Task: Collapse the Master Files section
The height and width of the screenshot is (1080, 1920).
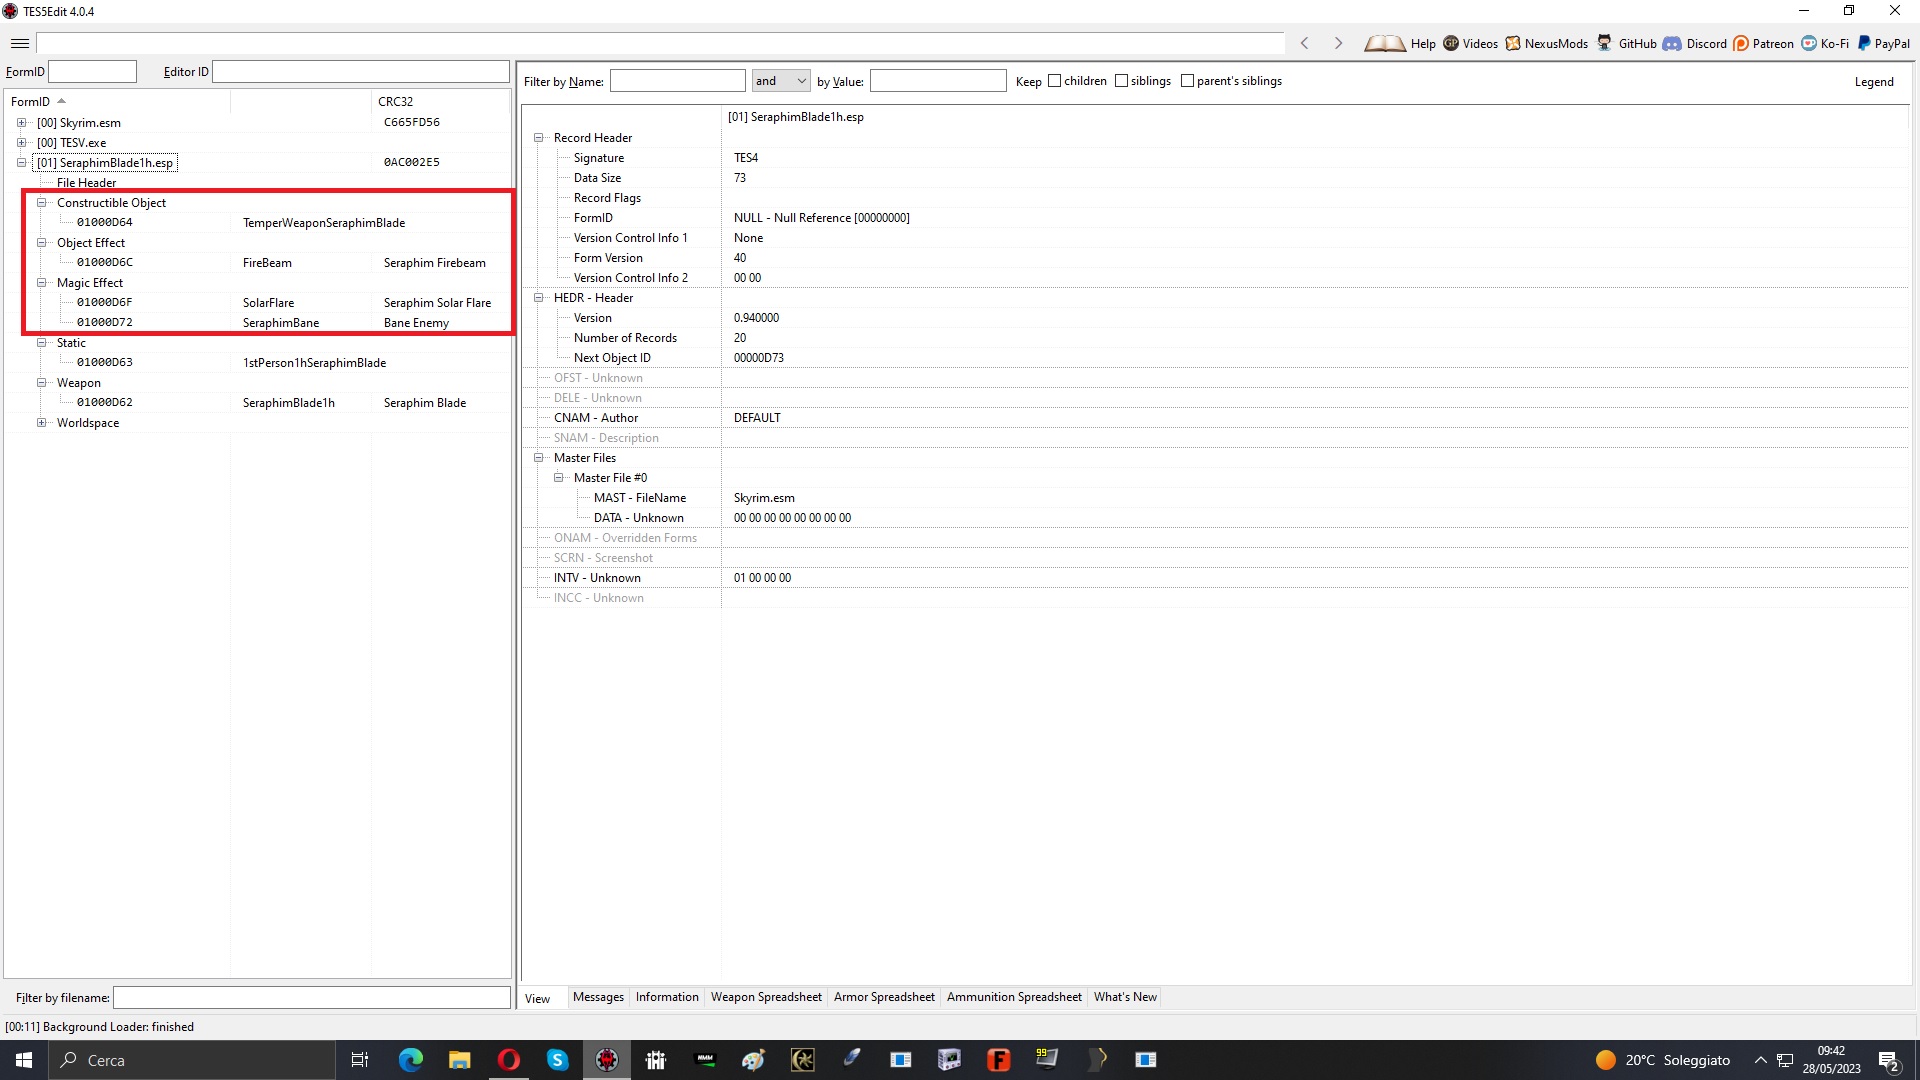Action: tap(538, 458)
